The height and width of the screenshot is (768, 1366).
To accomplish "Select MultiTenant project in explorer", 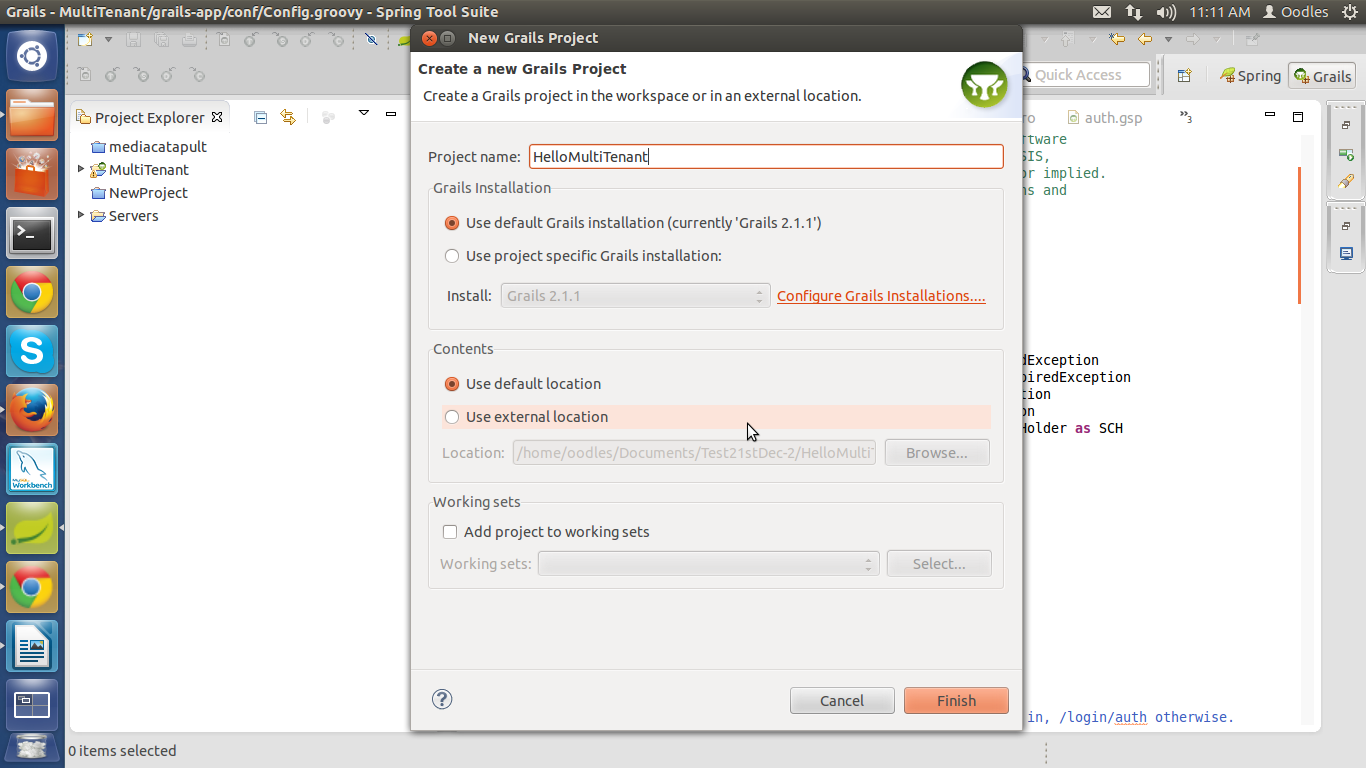I will (x=149, y=169).
